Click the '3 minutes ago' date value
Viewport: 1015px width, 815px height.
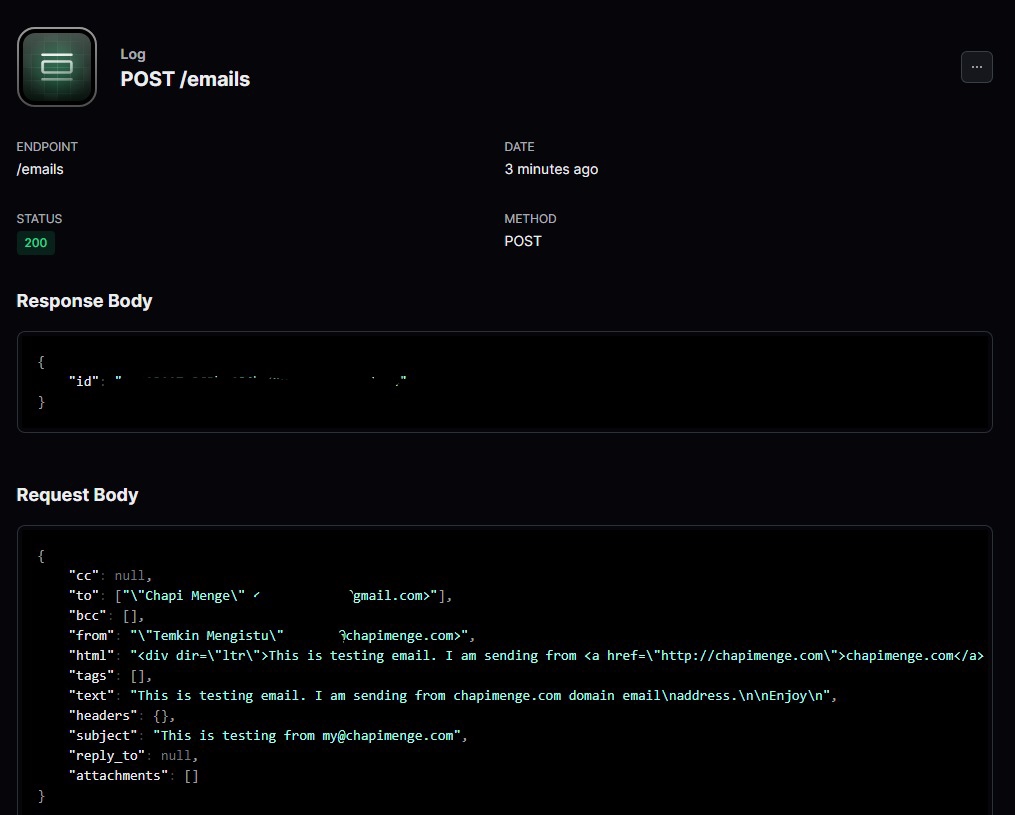point(551,169)
